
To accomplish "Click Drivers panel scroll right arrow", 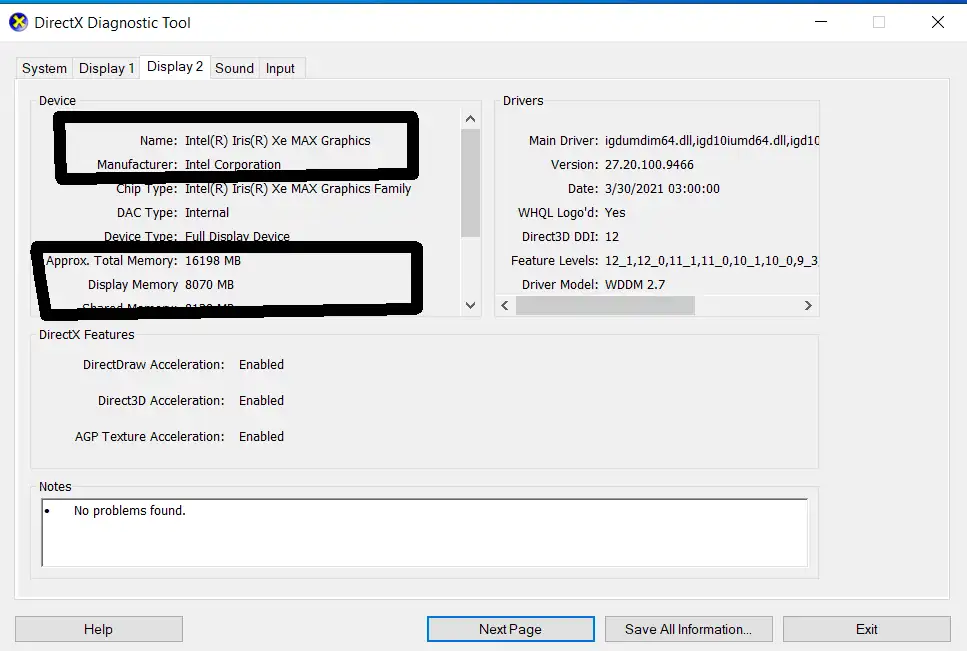I will 808,306.
